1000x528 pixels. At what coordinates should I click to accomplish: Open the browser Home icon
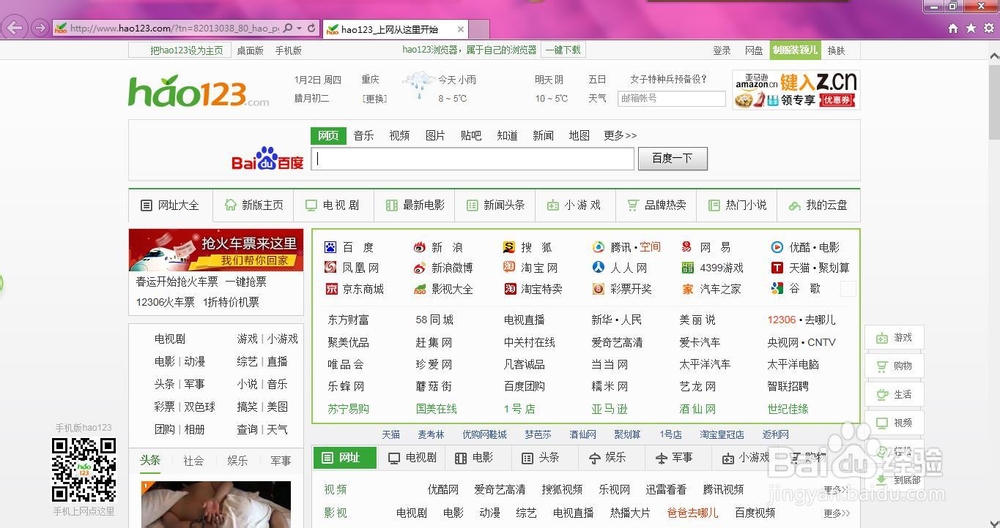(953, 28)
